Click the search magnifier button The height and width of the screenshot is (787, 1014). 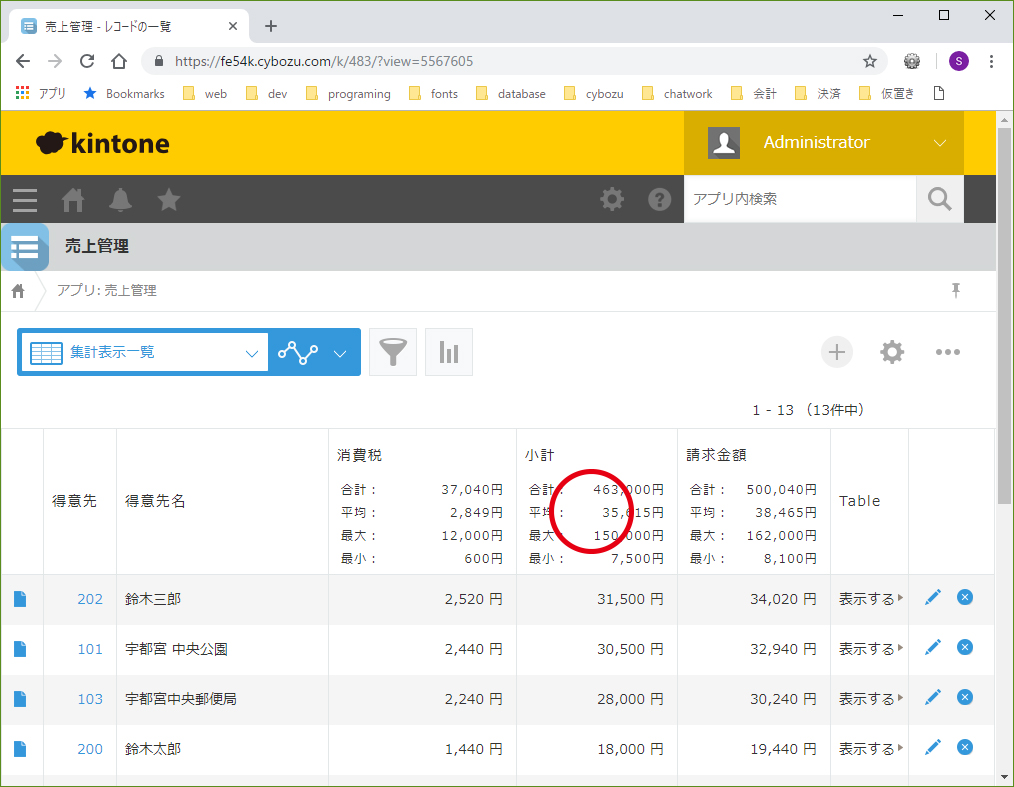pos(940,199)
